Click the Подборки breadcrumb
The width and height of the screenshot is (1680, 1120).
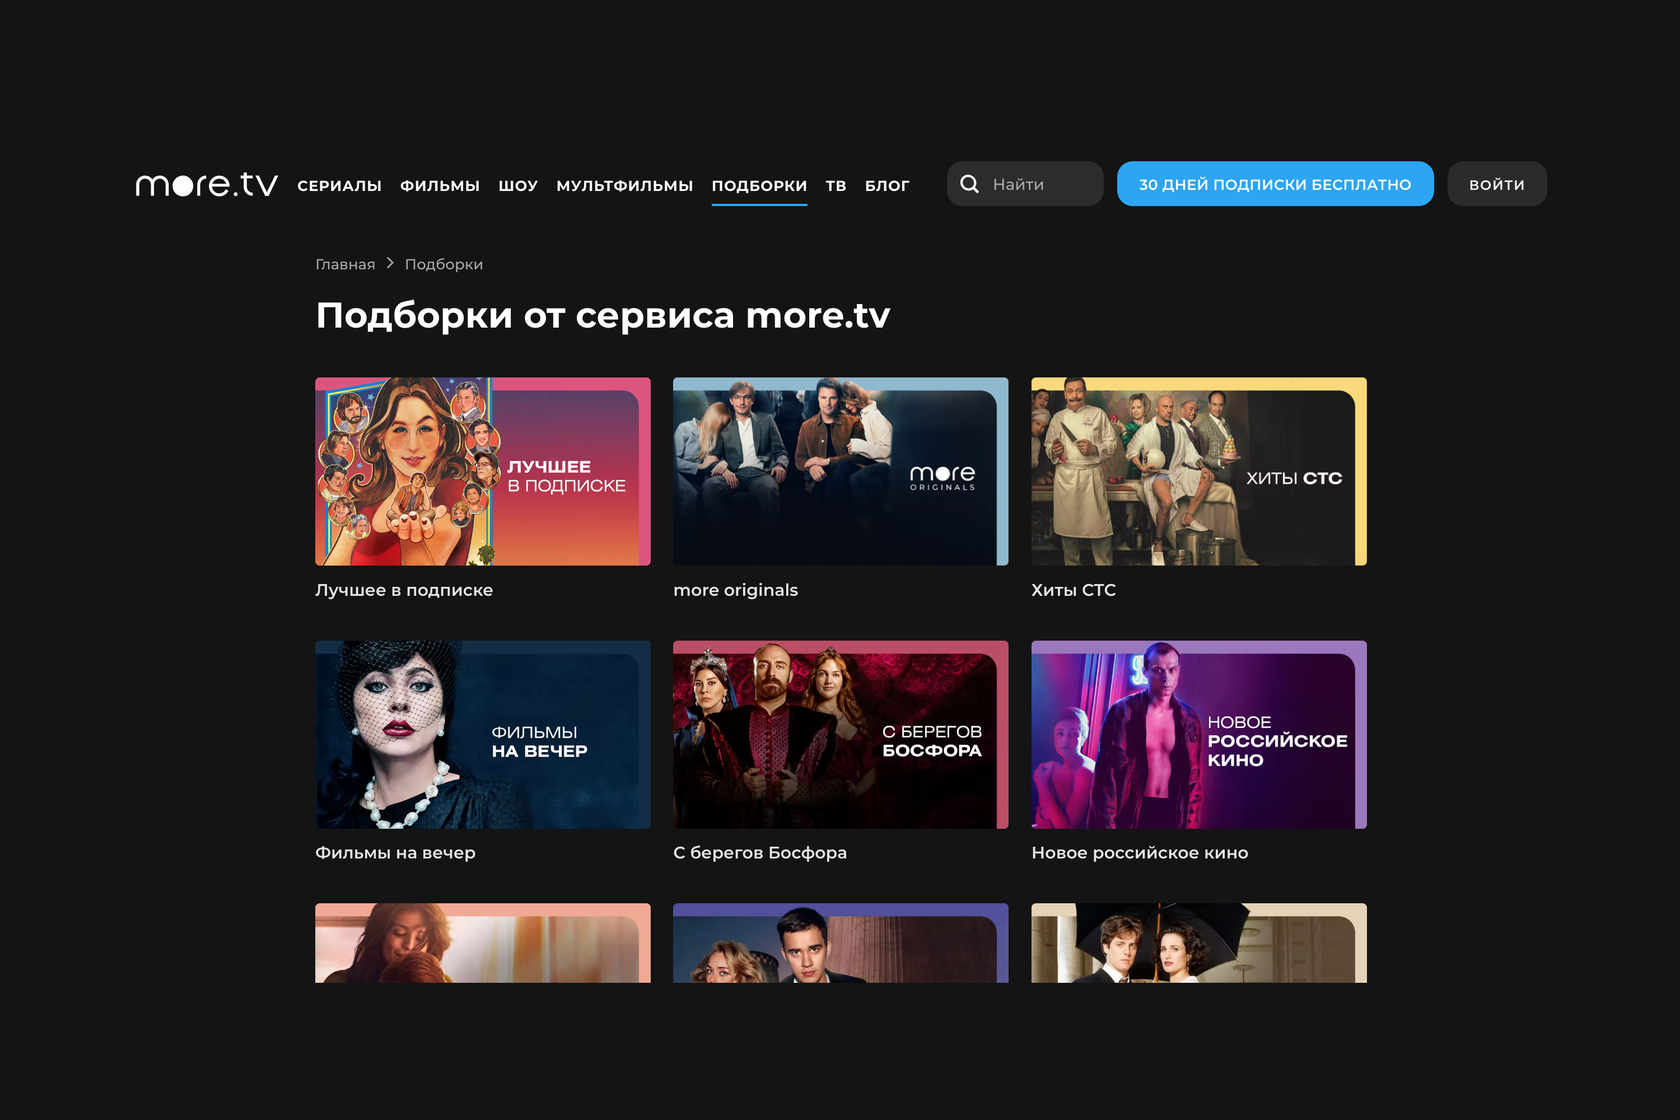coord(444,264)
